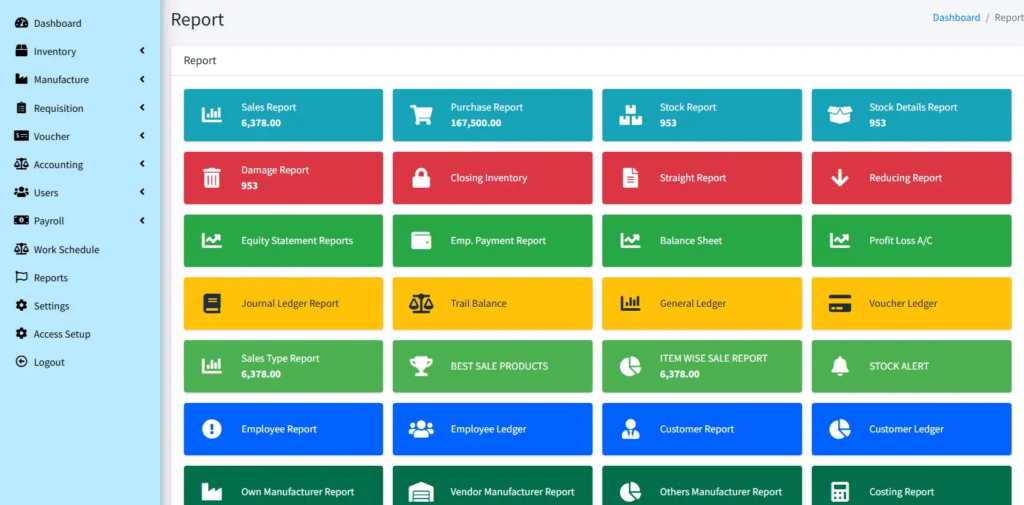This screenshot has width=1024, height=505.
Task: Click the 953 value under Damage Report
Action: [x=249, y=186]
